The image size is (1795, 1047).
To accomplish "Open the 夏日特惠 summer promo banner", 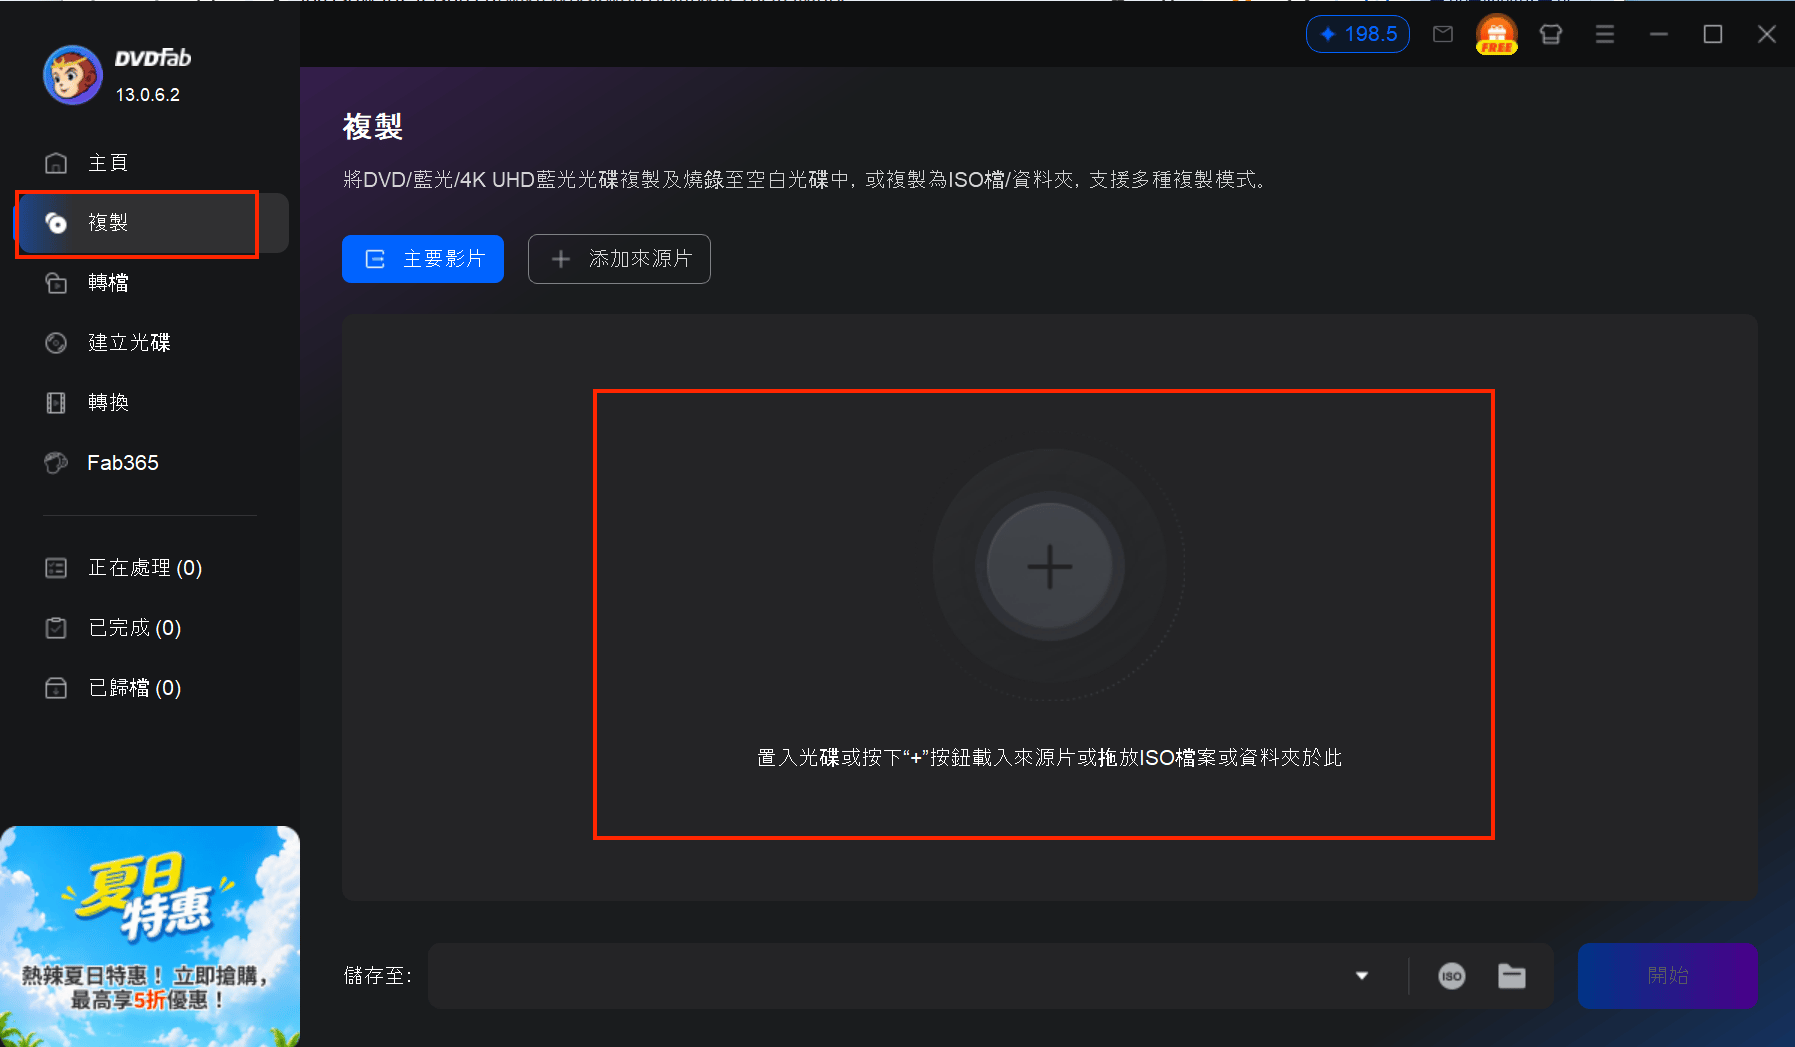I will coord(150,936).
